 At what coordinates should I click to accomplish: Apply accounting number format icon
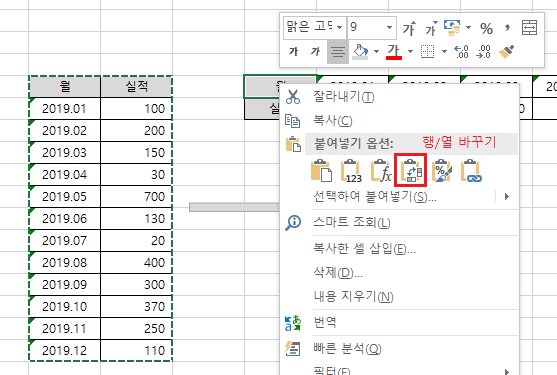[452, 28]
